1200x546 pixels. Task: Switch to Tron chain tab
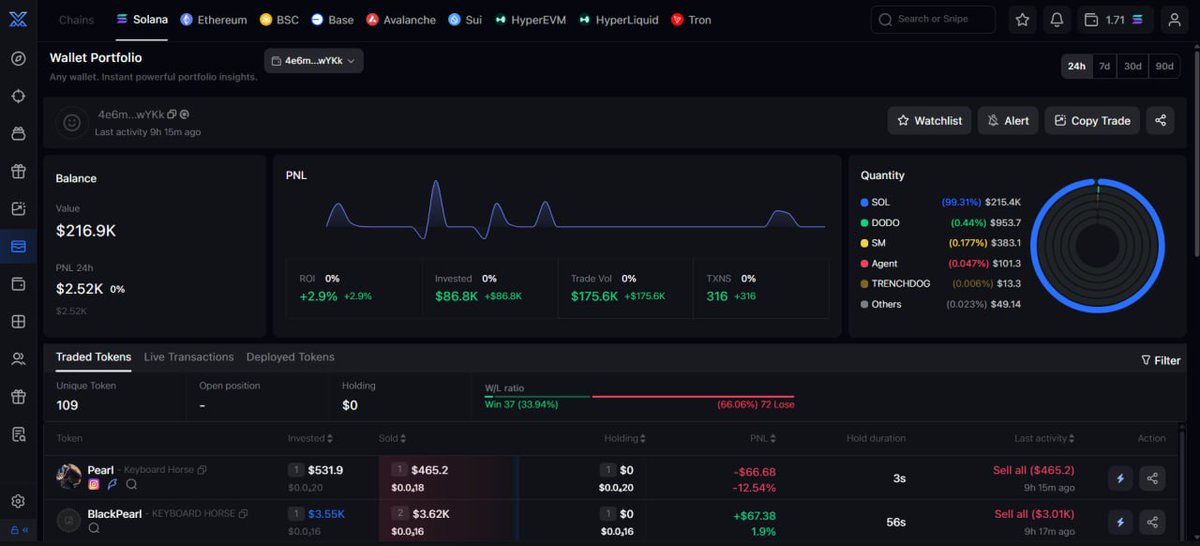click(691, 19)
